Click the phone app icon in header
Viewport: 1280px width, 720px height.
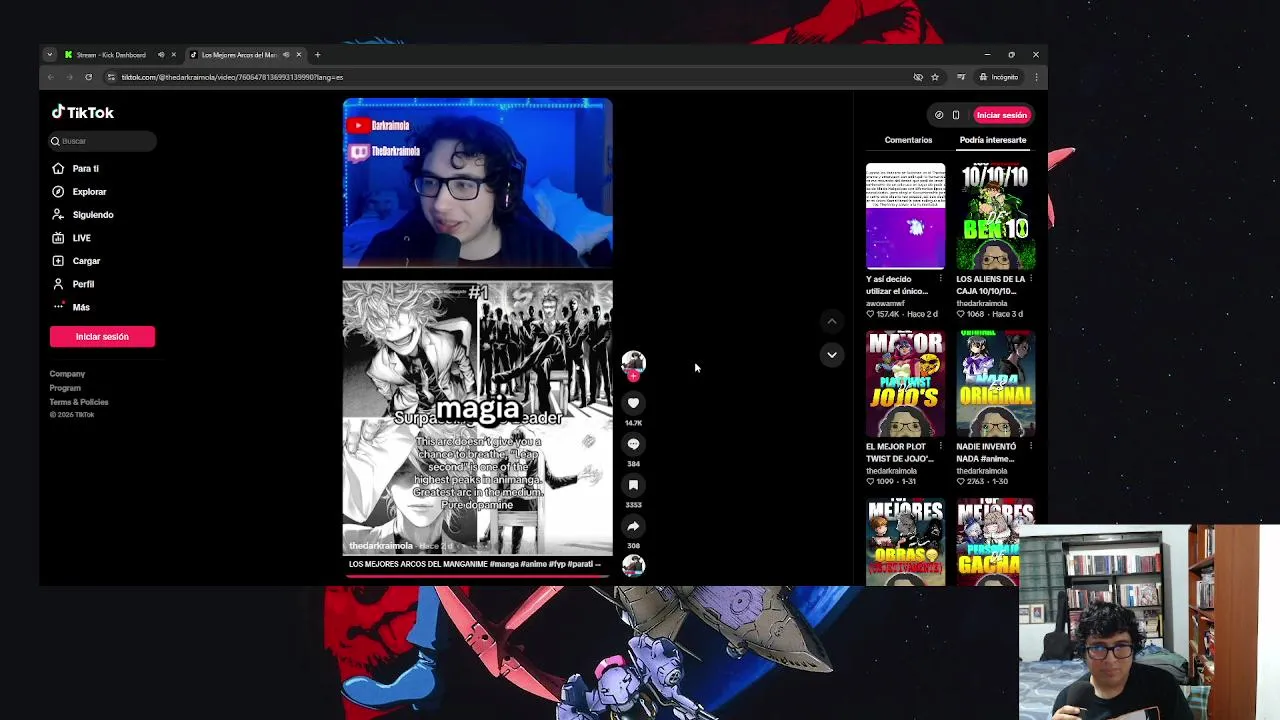click(956, 115)
